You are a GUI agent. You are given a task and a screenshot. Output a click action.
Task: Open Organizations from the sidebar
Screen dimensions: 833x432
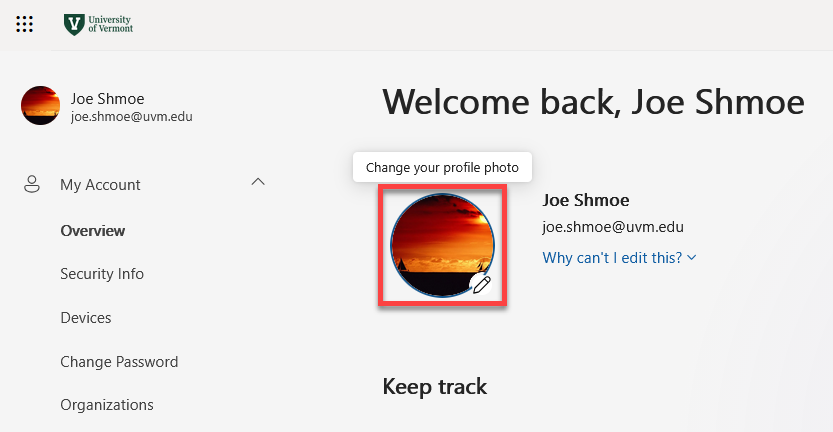pos(107,405)
